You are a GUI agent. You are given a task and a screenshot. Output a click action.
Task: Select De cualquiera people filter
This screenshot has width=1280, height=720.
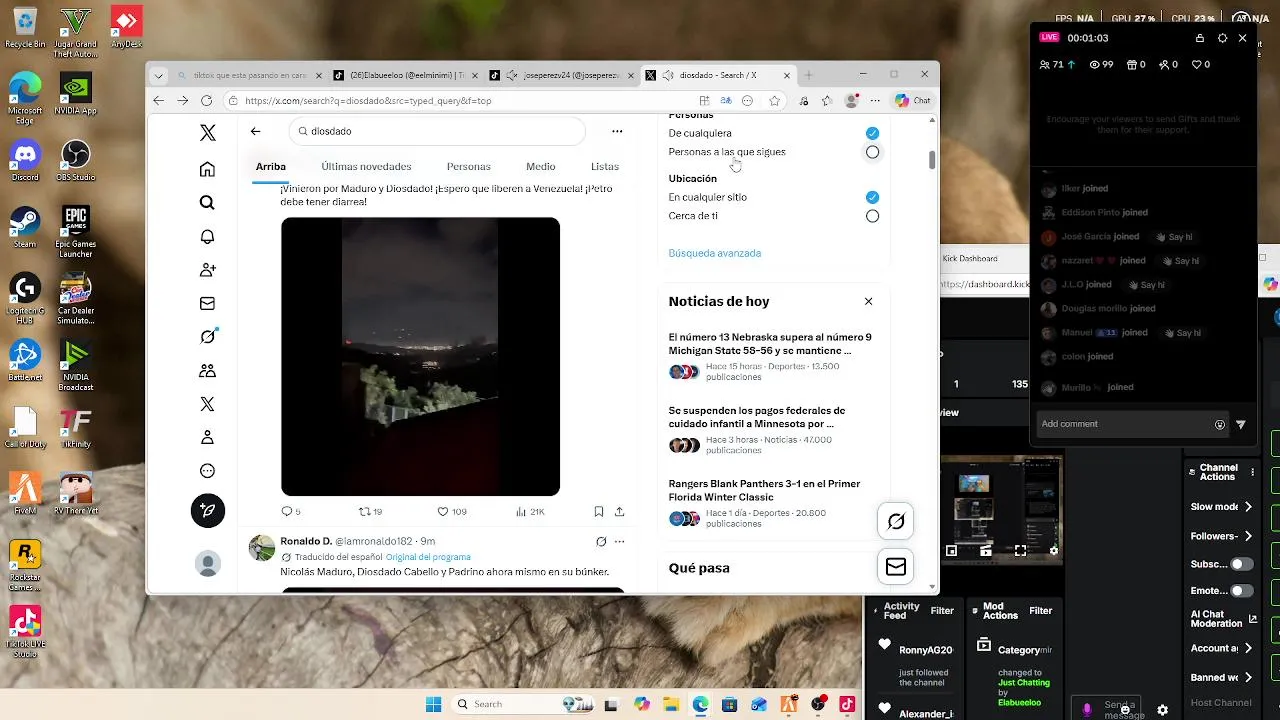(872, 133)
